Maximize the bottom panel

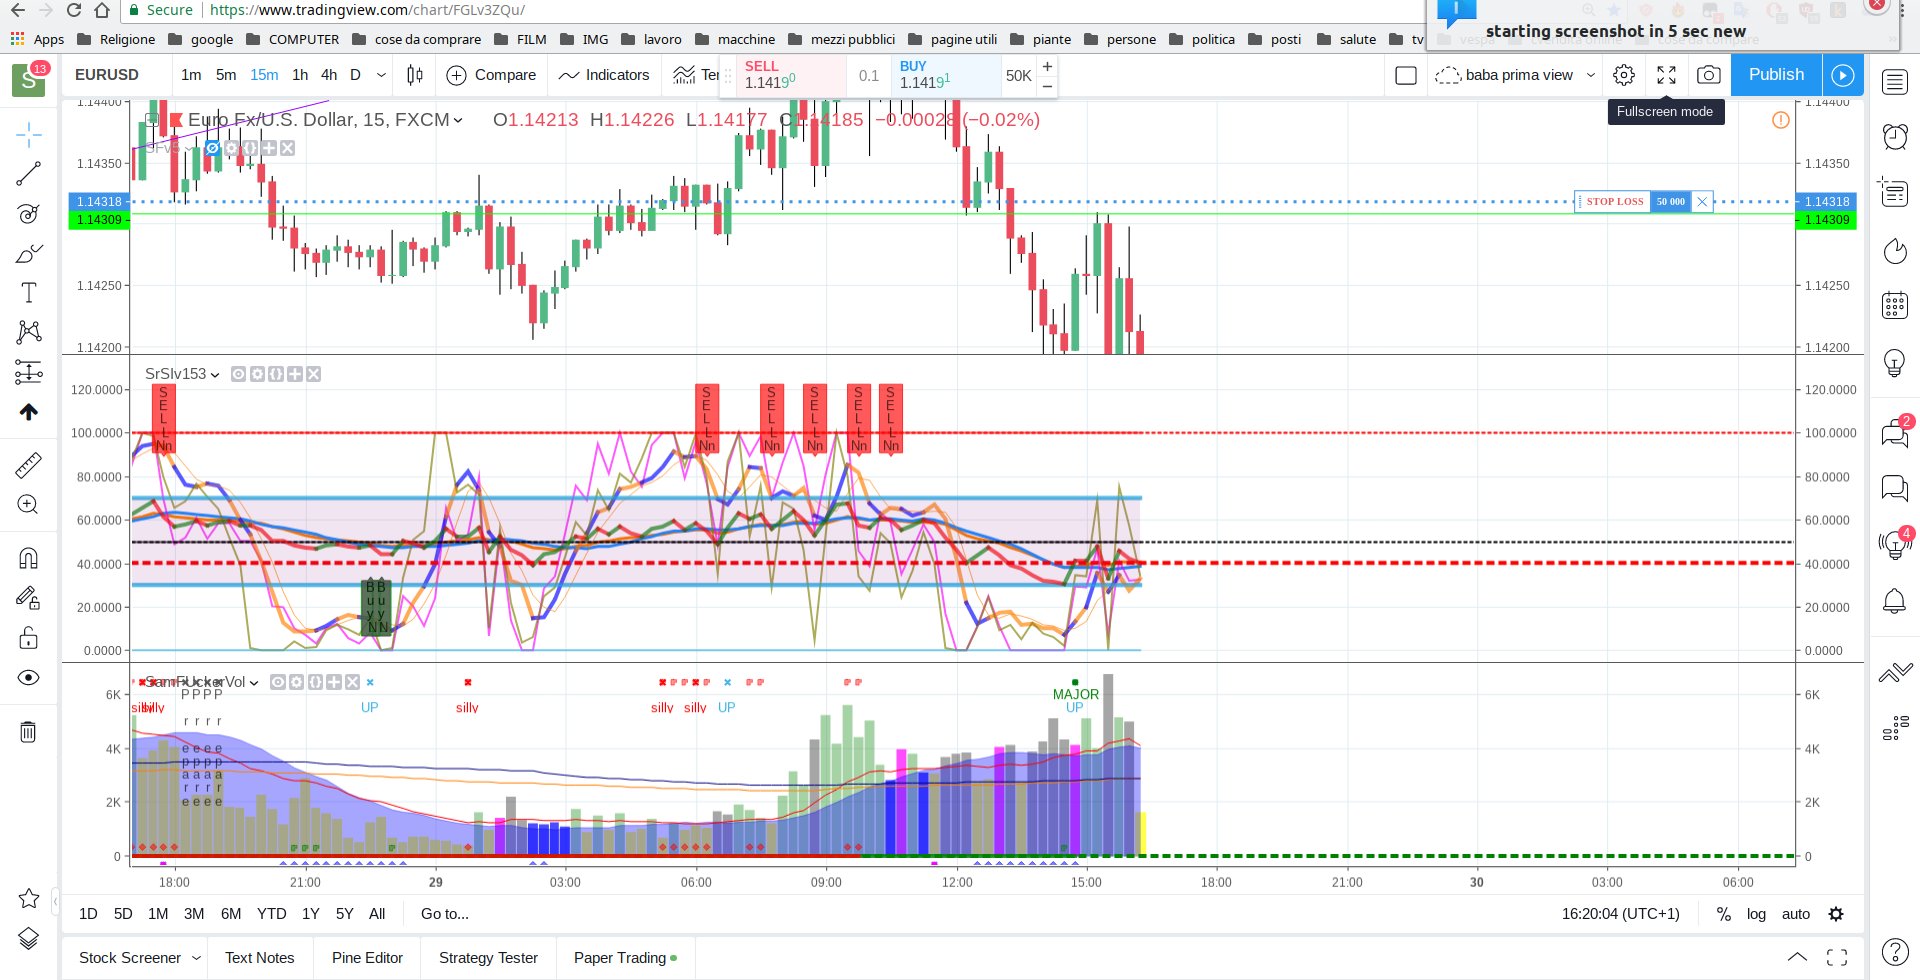pyautogui.click(x=1837, y=957)
